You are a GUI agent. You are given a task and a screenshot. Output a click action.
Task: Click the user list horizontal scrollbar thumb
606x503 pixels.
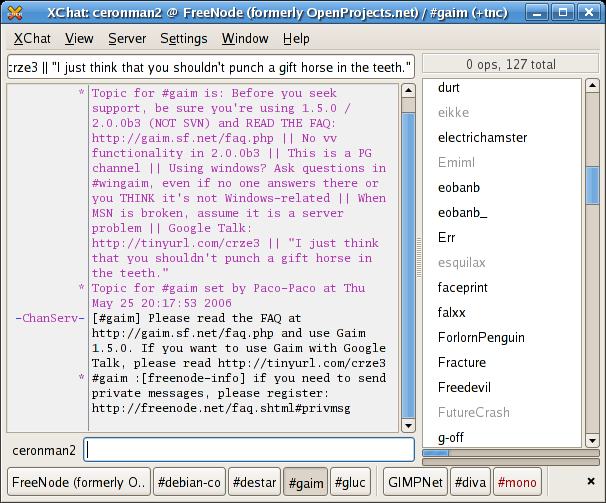[x=436, y=452]
